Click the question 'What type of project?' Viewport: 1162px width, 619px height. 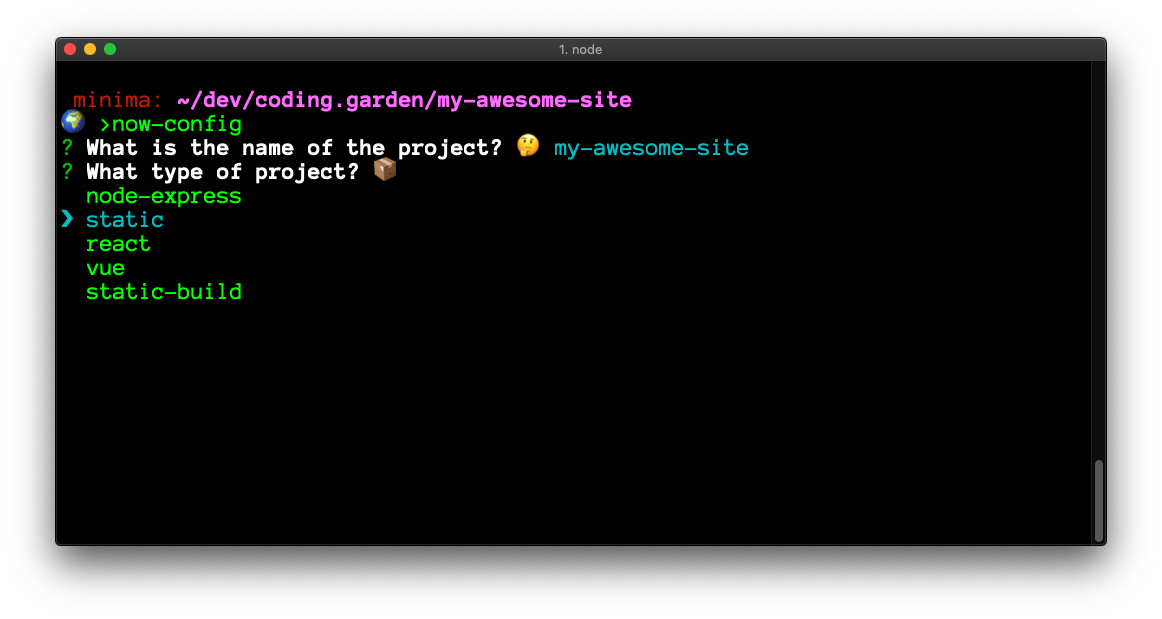coord(222,172)
